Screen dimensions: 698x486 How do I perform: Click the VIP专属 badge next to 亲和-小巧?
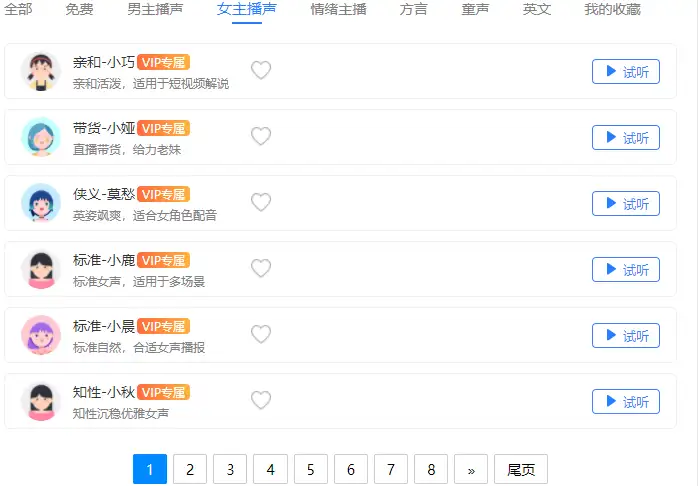pos(163,62)
